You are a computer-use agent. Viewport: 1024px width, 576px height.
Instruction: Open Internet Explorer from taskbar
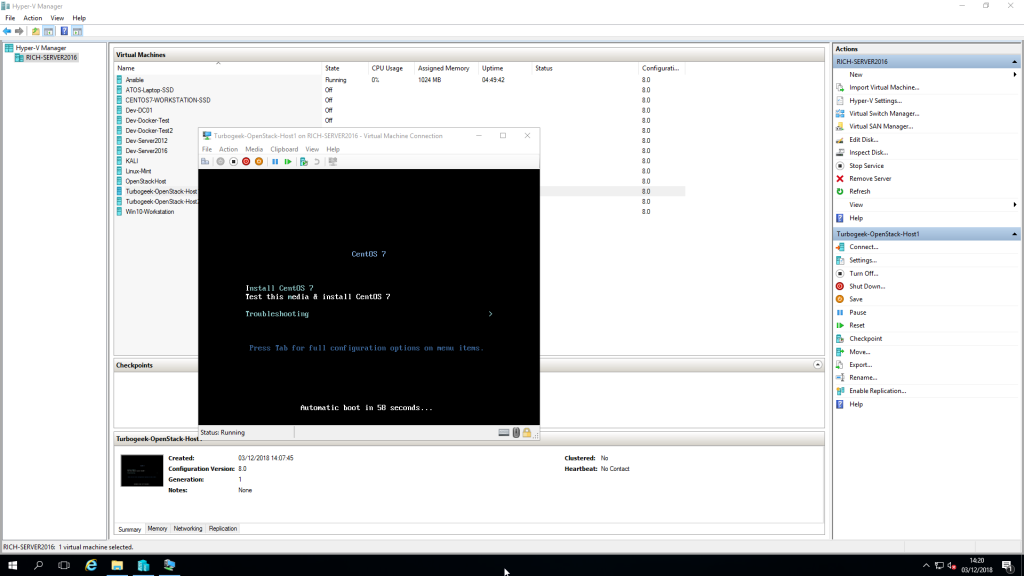pyautogui.click(x=91, y=566)
